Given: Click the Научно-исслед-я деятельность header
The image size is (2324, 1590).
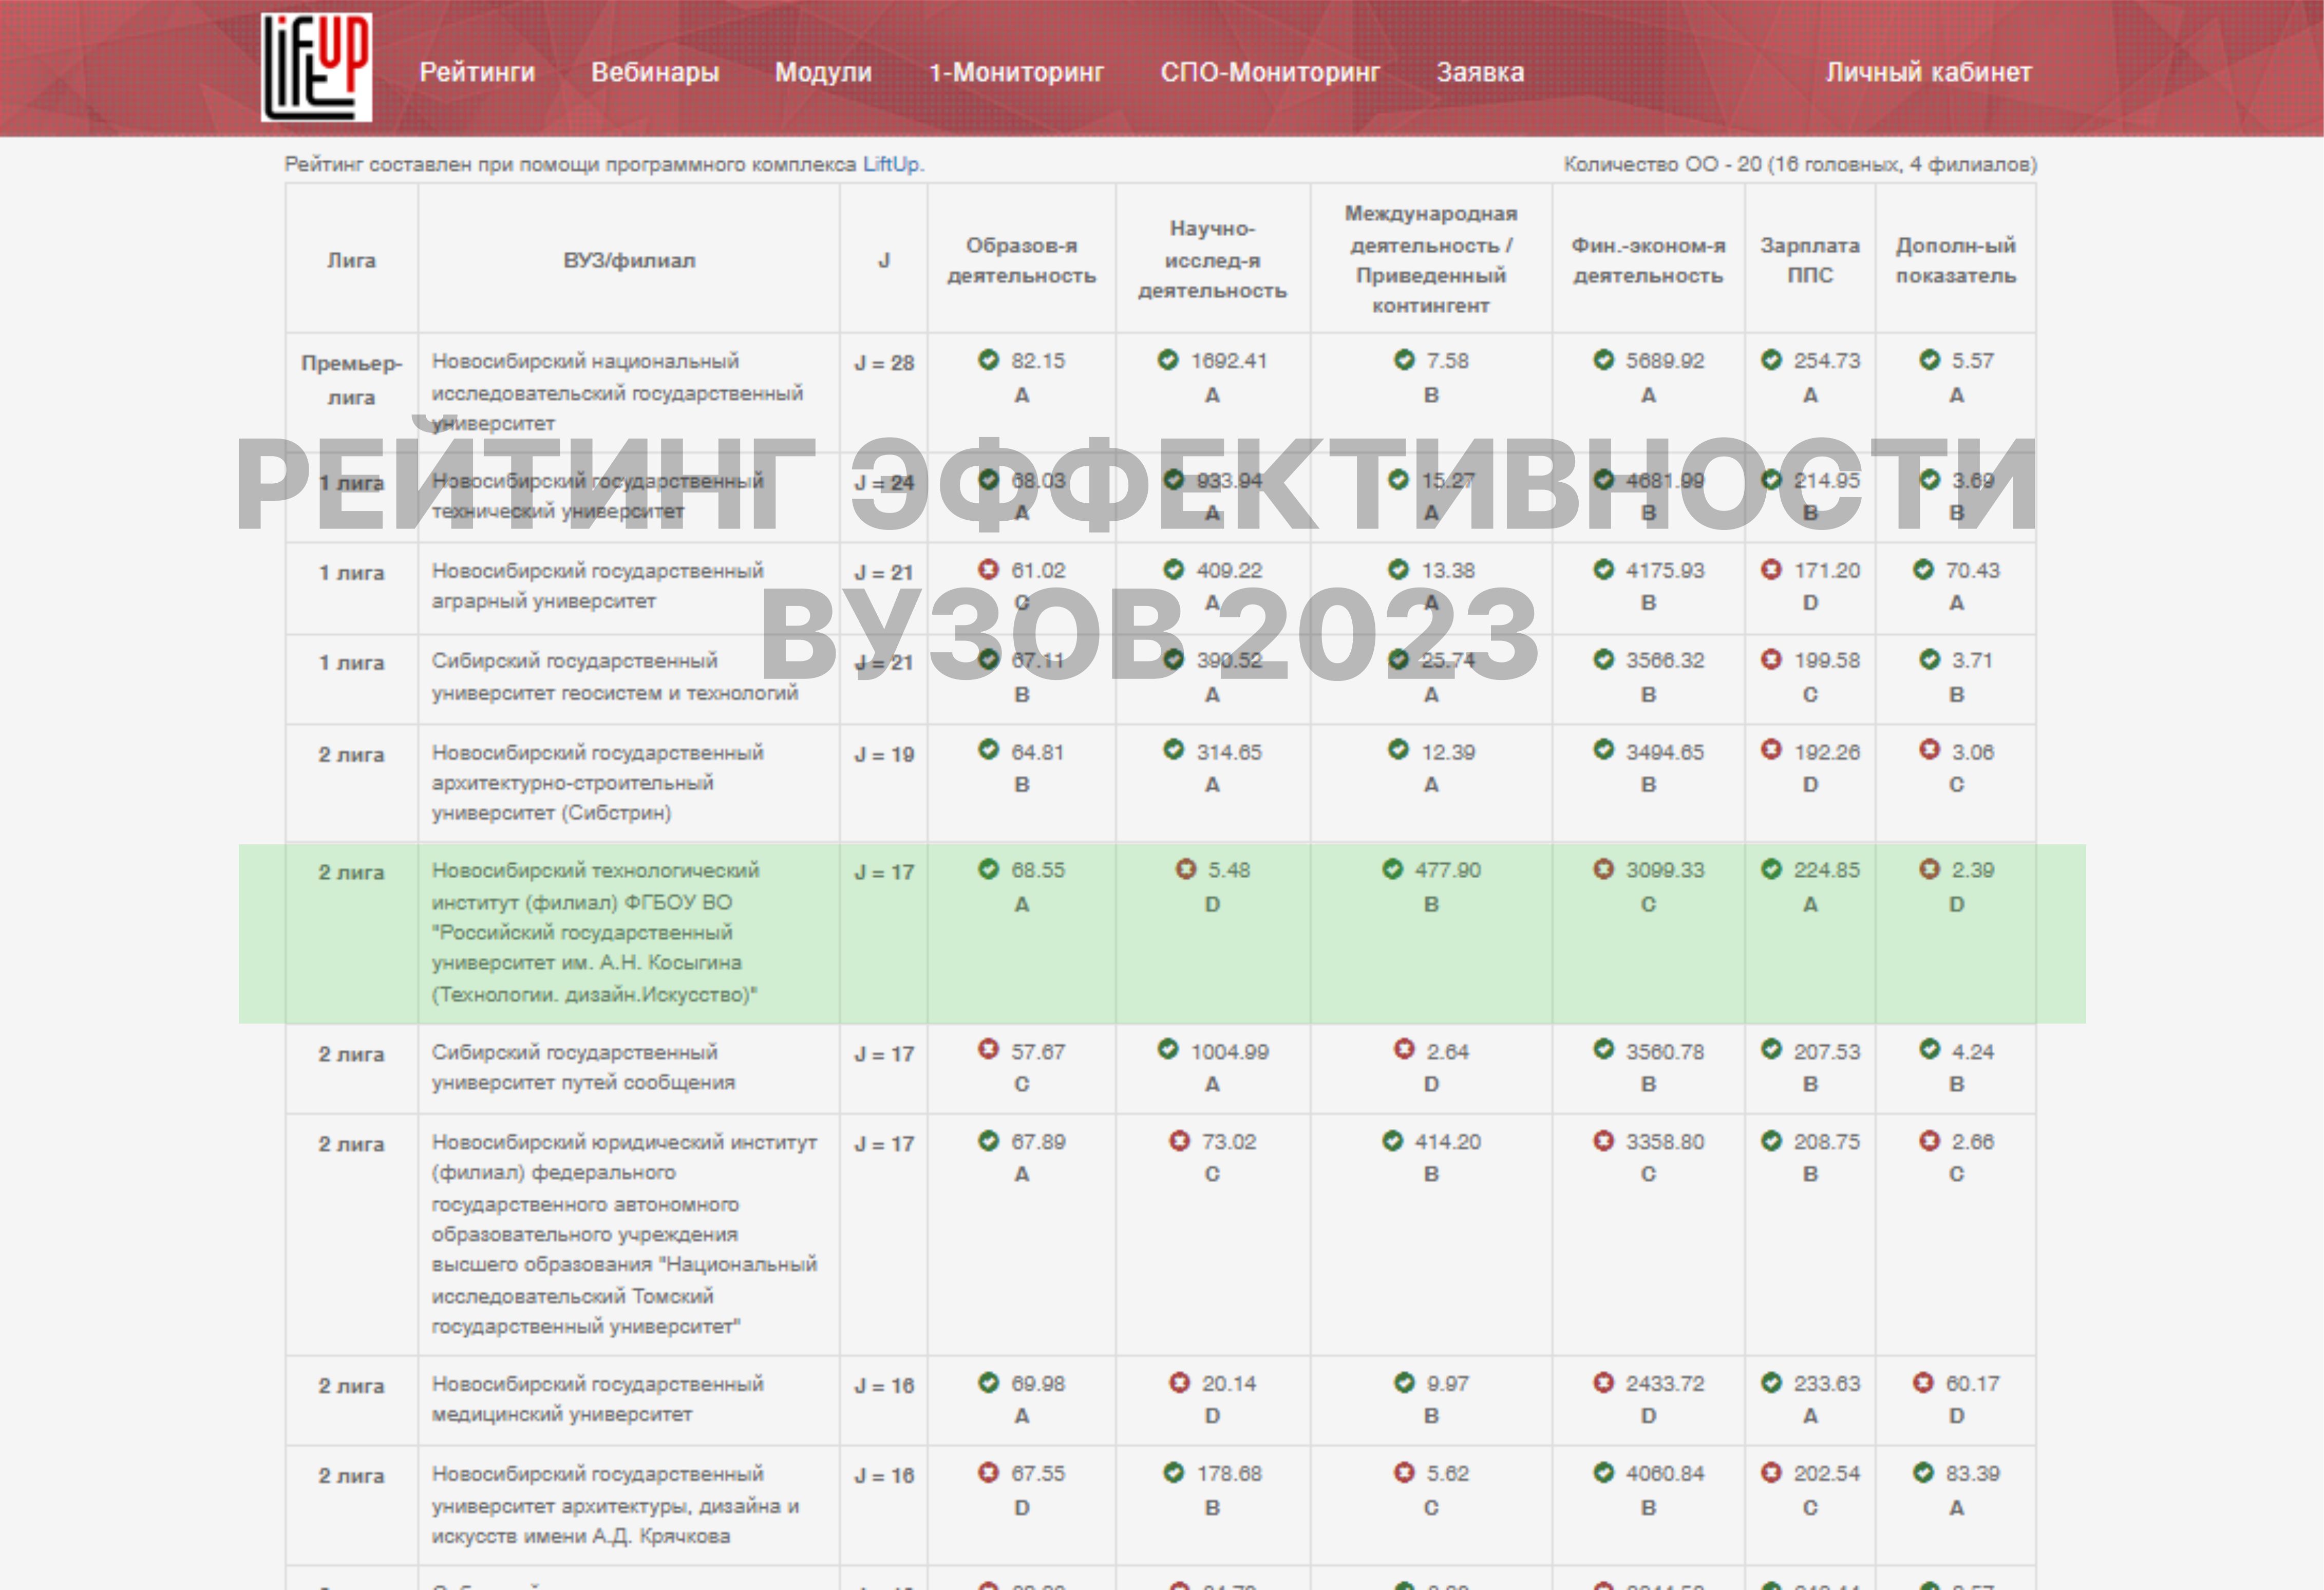Looking at the screenshot, I should point(1212,259).
